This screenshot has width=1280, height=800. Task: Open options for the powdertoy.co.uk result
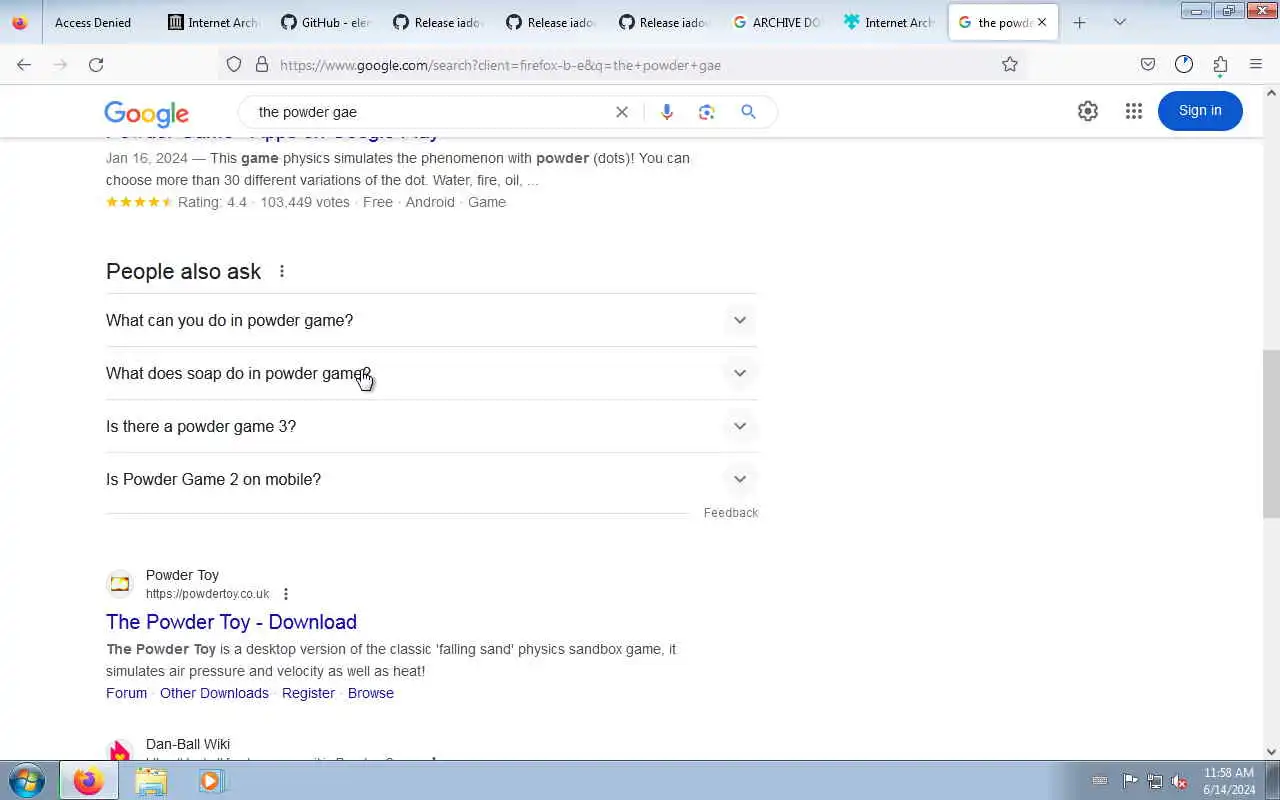285,594
